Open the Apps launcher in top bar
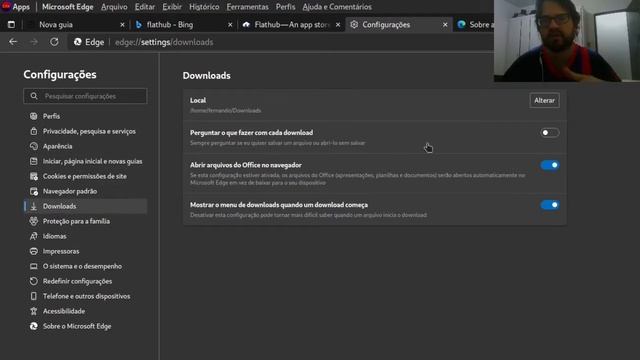 click(x=16, y=7)
